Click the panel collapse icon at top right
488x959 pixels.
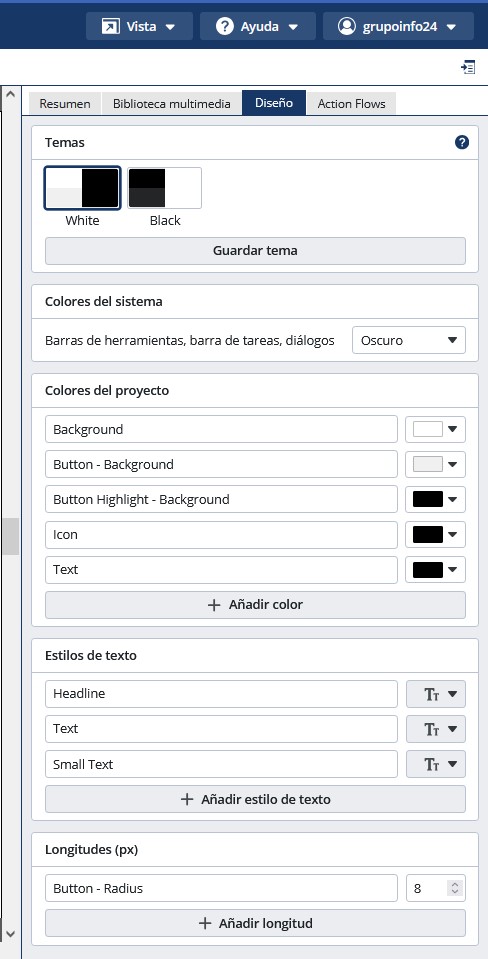click(468, 67)
